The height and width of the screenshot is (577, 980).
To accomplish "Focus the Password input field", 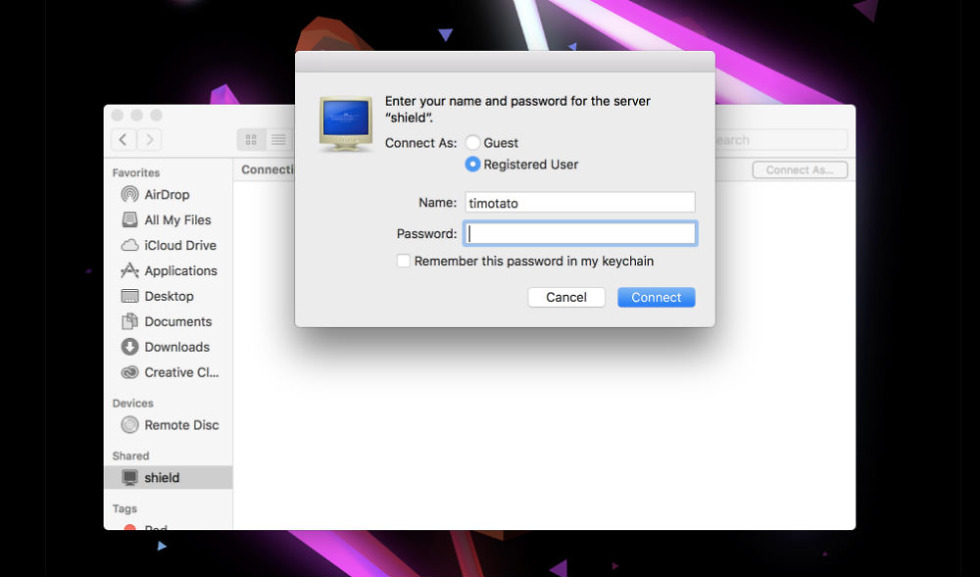I will pos(580,233).
